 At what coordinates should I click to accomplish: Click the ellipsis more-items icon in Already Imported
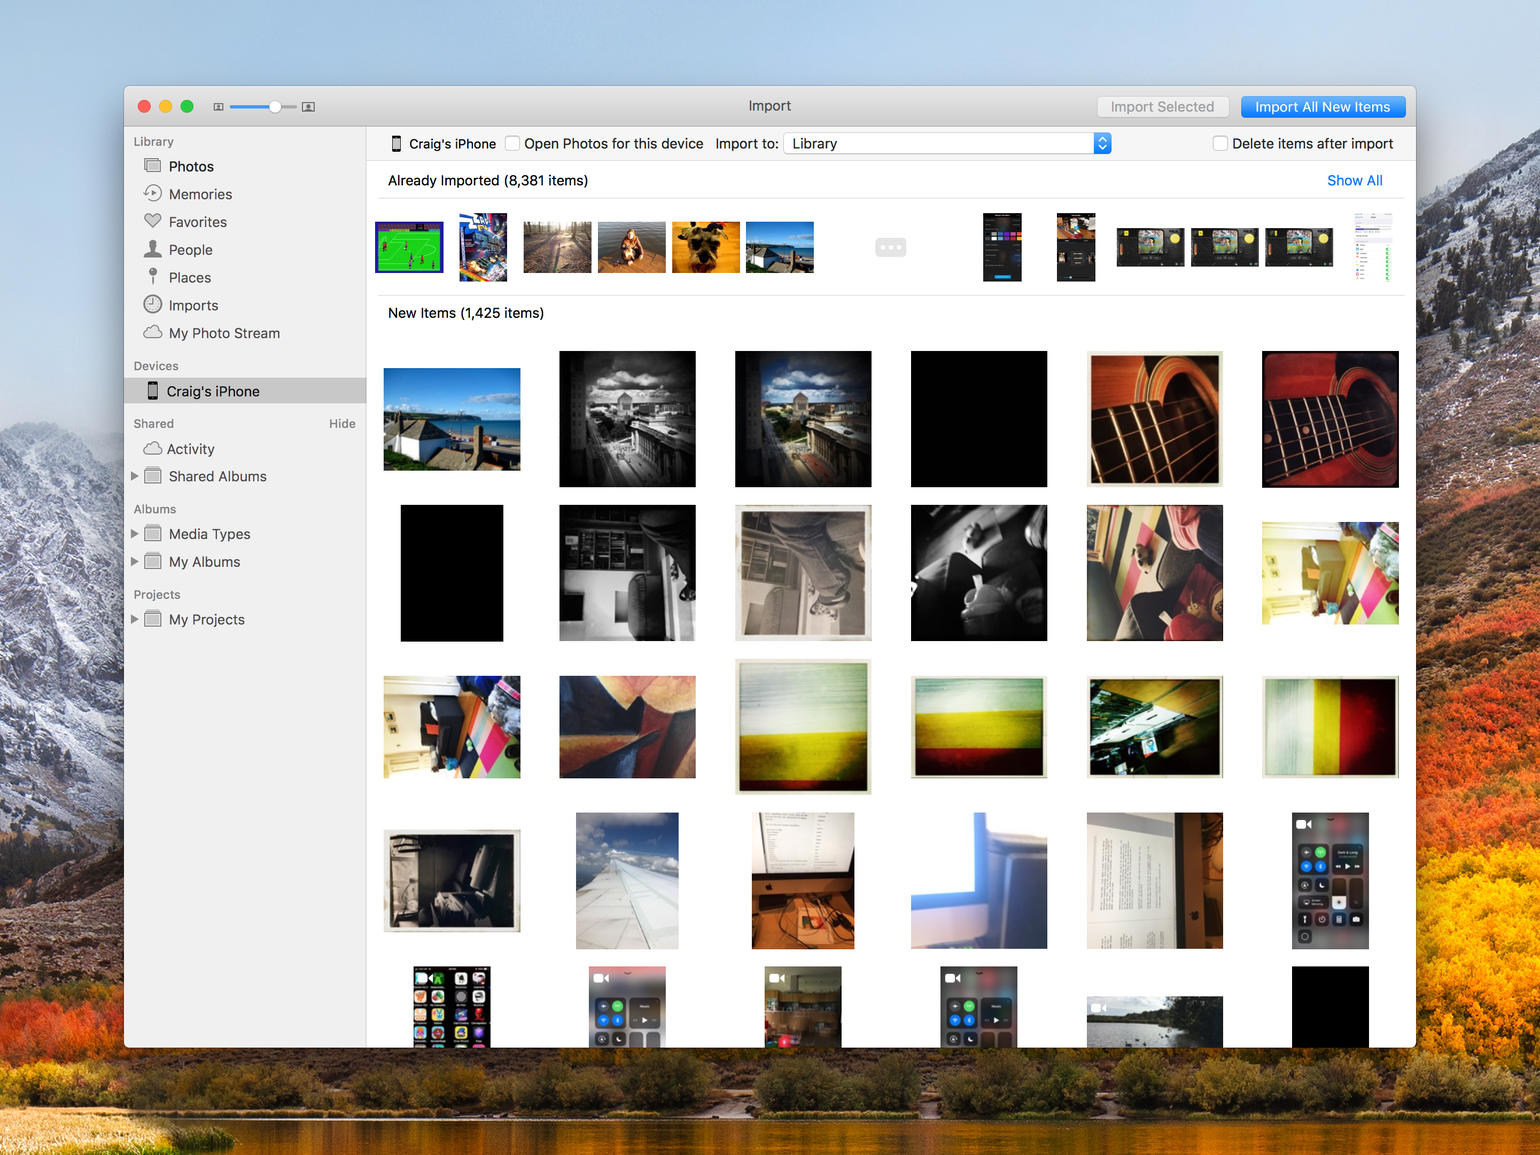click(x=890, y=247)
